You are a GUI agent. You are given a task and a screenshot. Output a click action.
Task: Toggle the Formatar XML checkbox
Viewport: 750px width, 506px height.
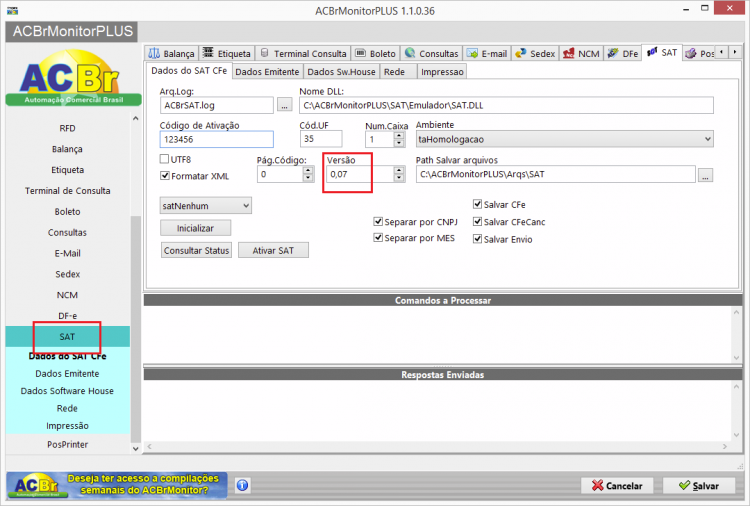click(x=165, y=176)
